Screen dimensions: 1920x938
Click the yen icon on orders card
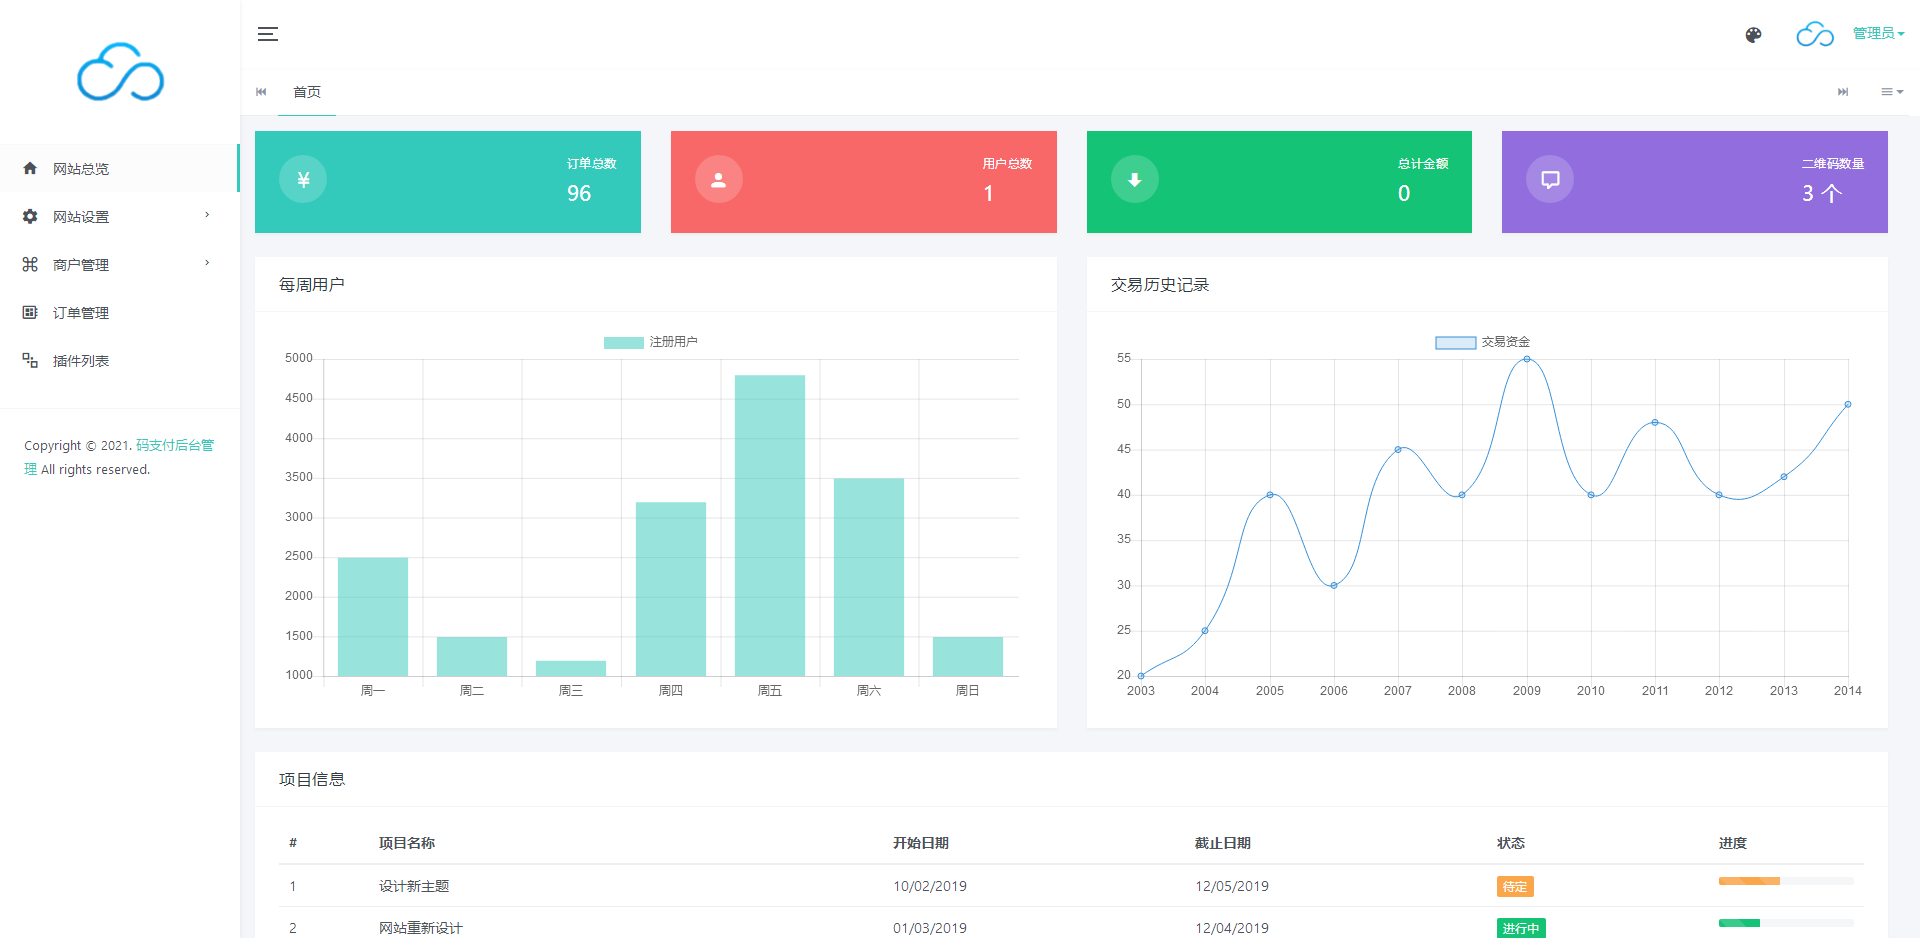[x=303, y=180]
